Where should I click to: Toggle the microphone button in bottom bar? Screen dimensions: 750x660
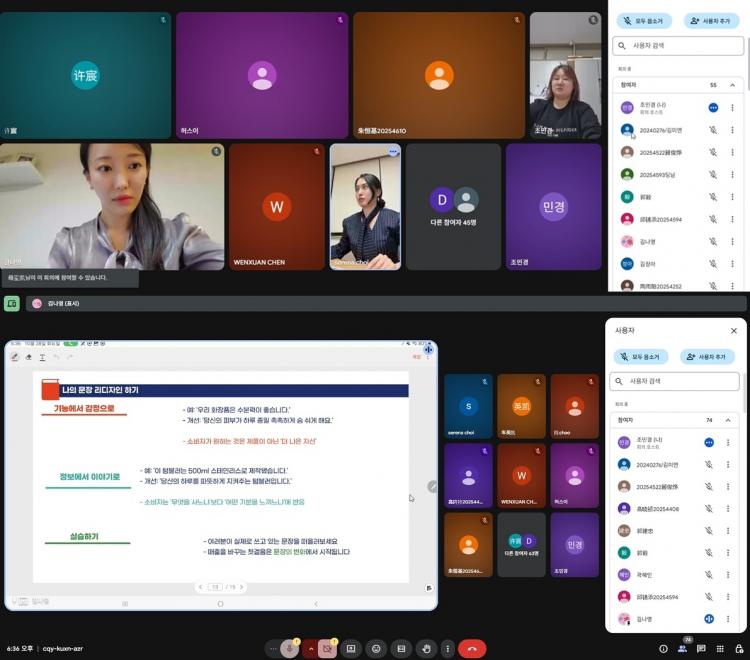291,648
